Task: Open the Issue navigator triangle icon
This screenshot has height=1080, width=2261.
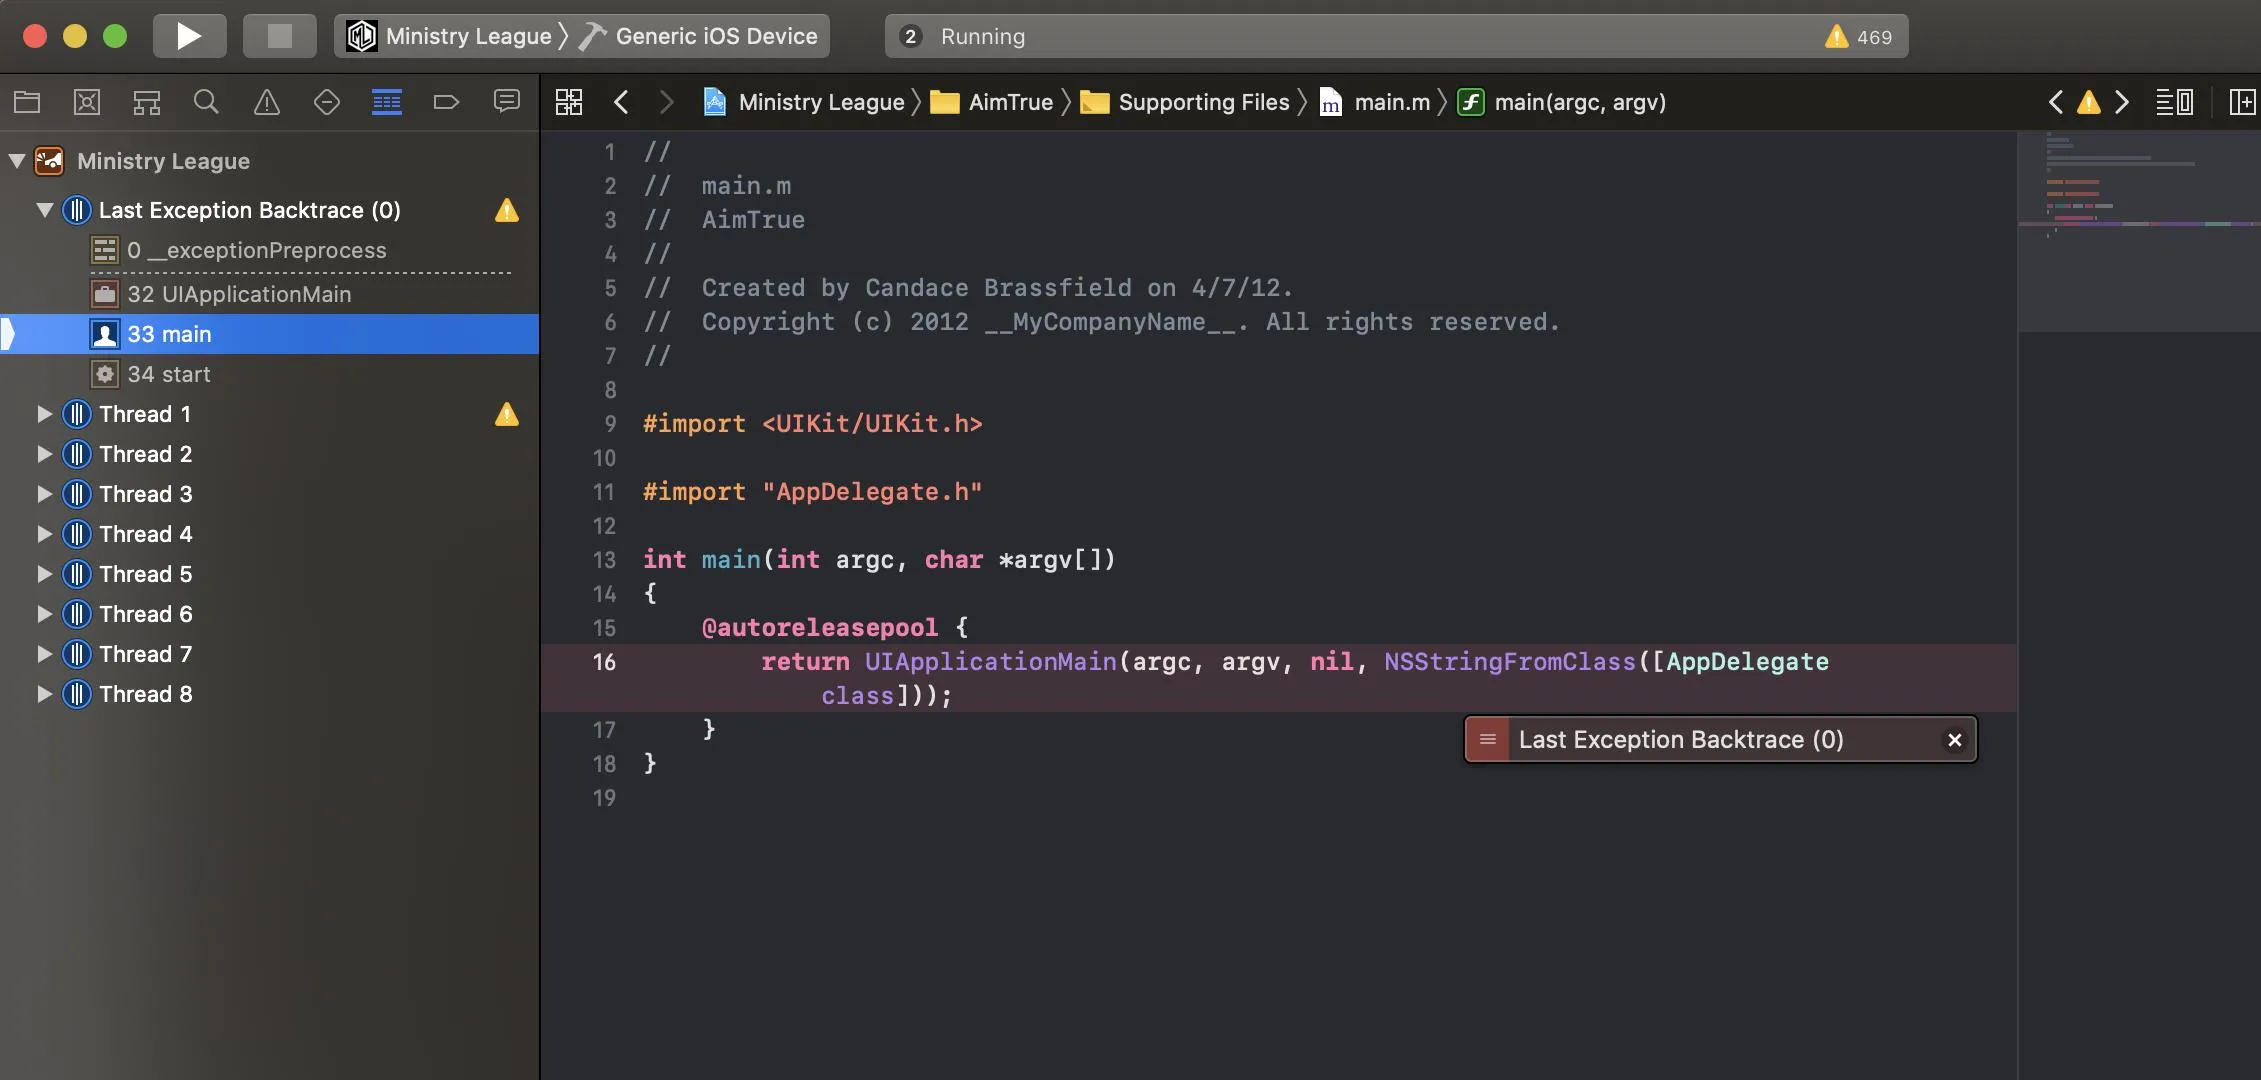Action: click(x=267, y=102)
